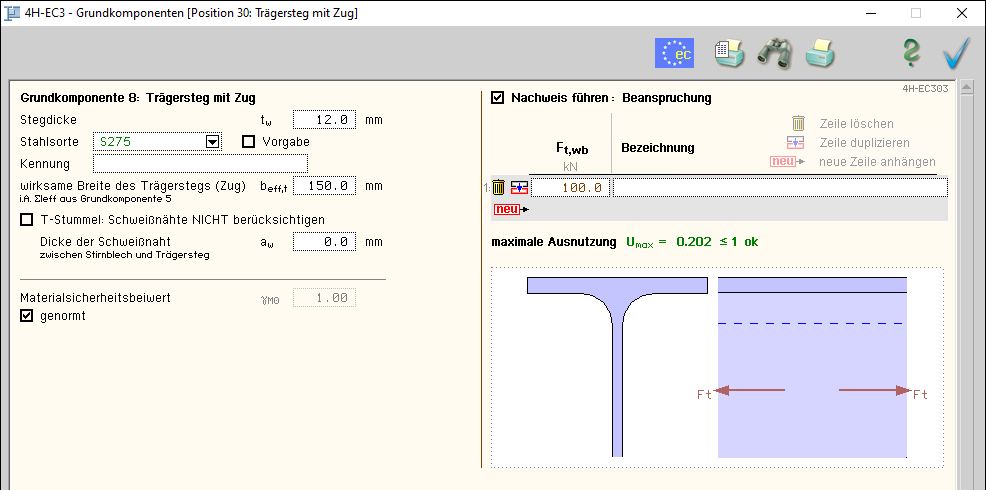Click the Kennung text field
The width and height of the screenshot is (986, 490).
(x=200, y=163)
